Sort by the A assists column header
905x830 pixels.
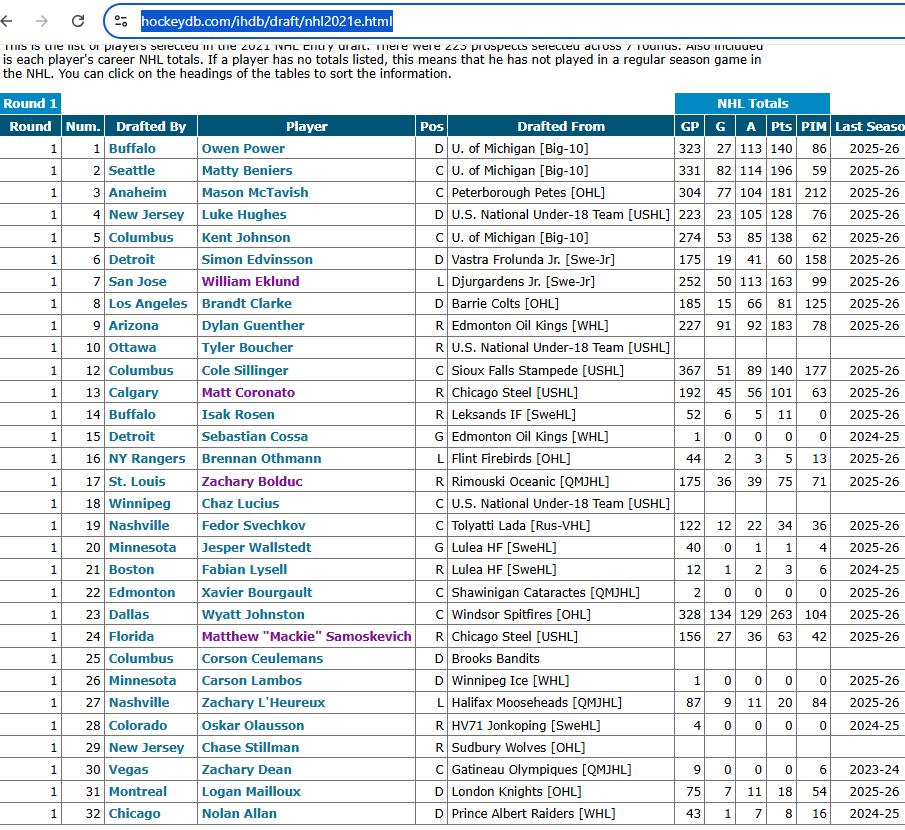point(751,126)
